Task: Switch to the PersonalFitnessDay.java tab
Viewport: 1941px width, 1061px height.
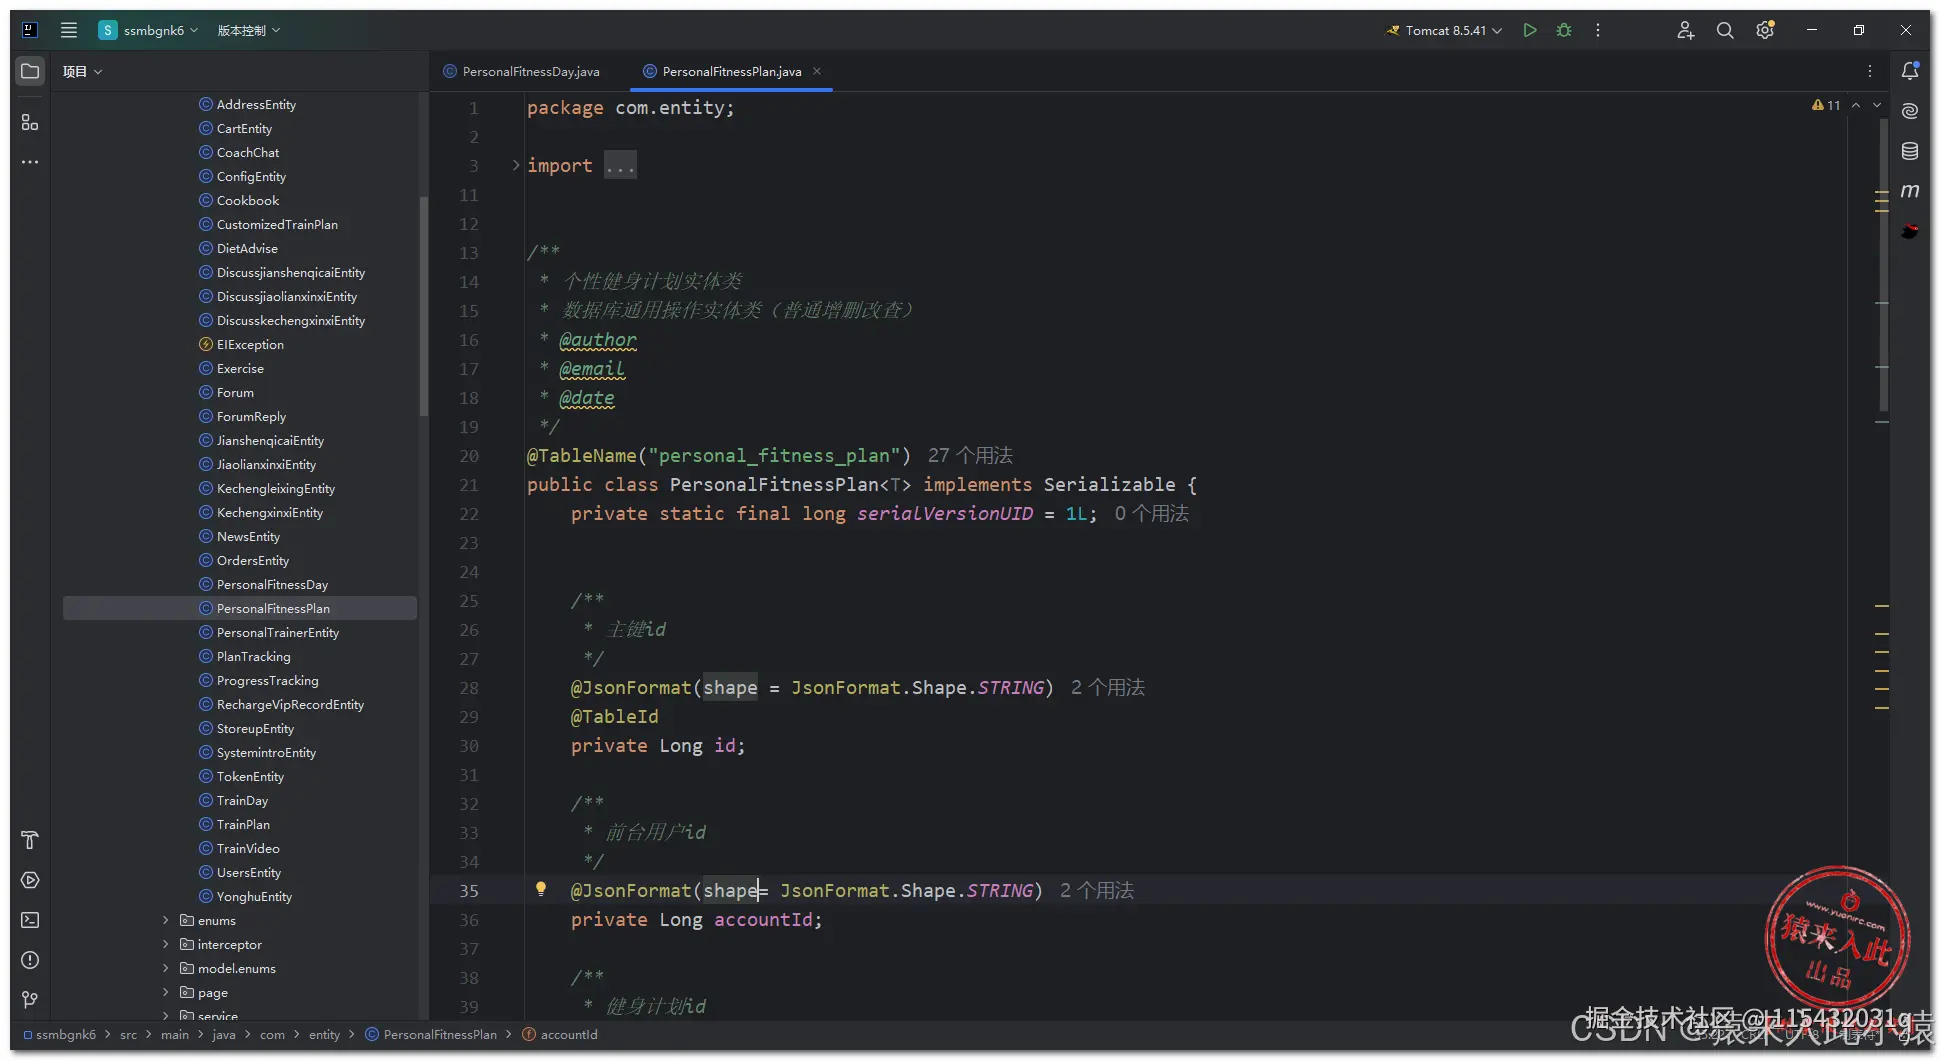Action: tap(530, 71)
